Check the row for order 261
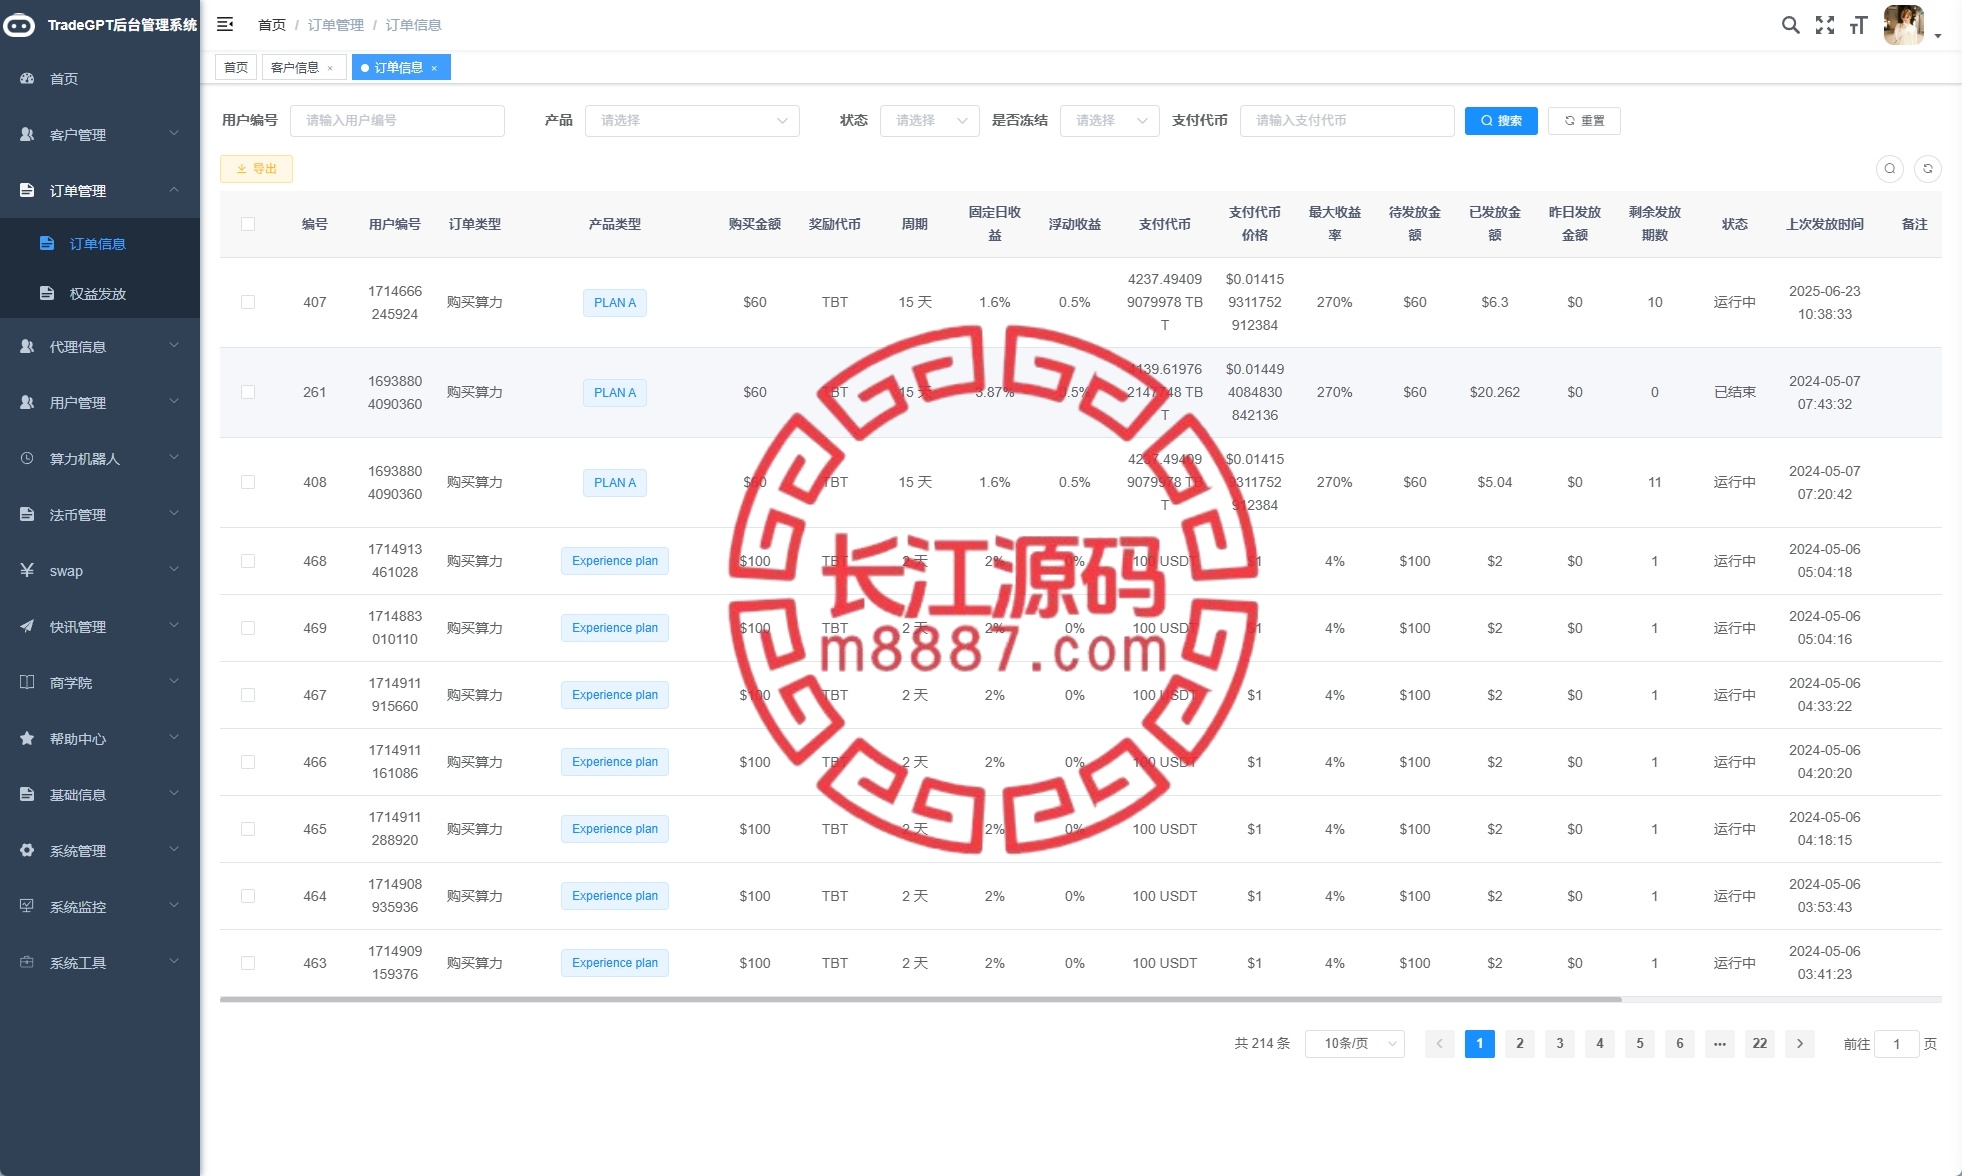Screen dimensions: 1962x1176 (248, 392)
